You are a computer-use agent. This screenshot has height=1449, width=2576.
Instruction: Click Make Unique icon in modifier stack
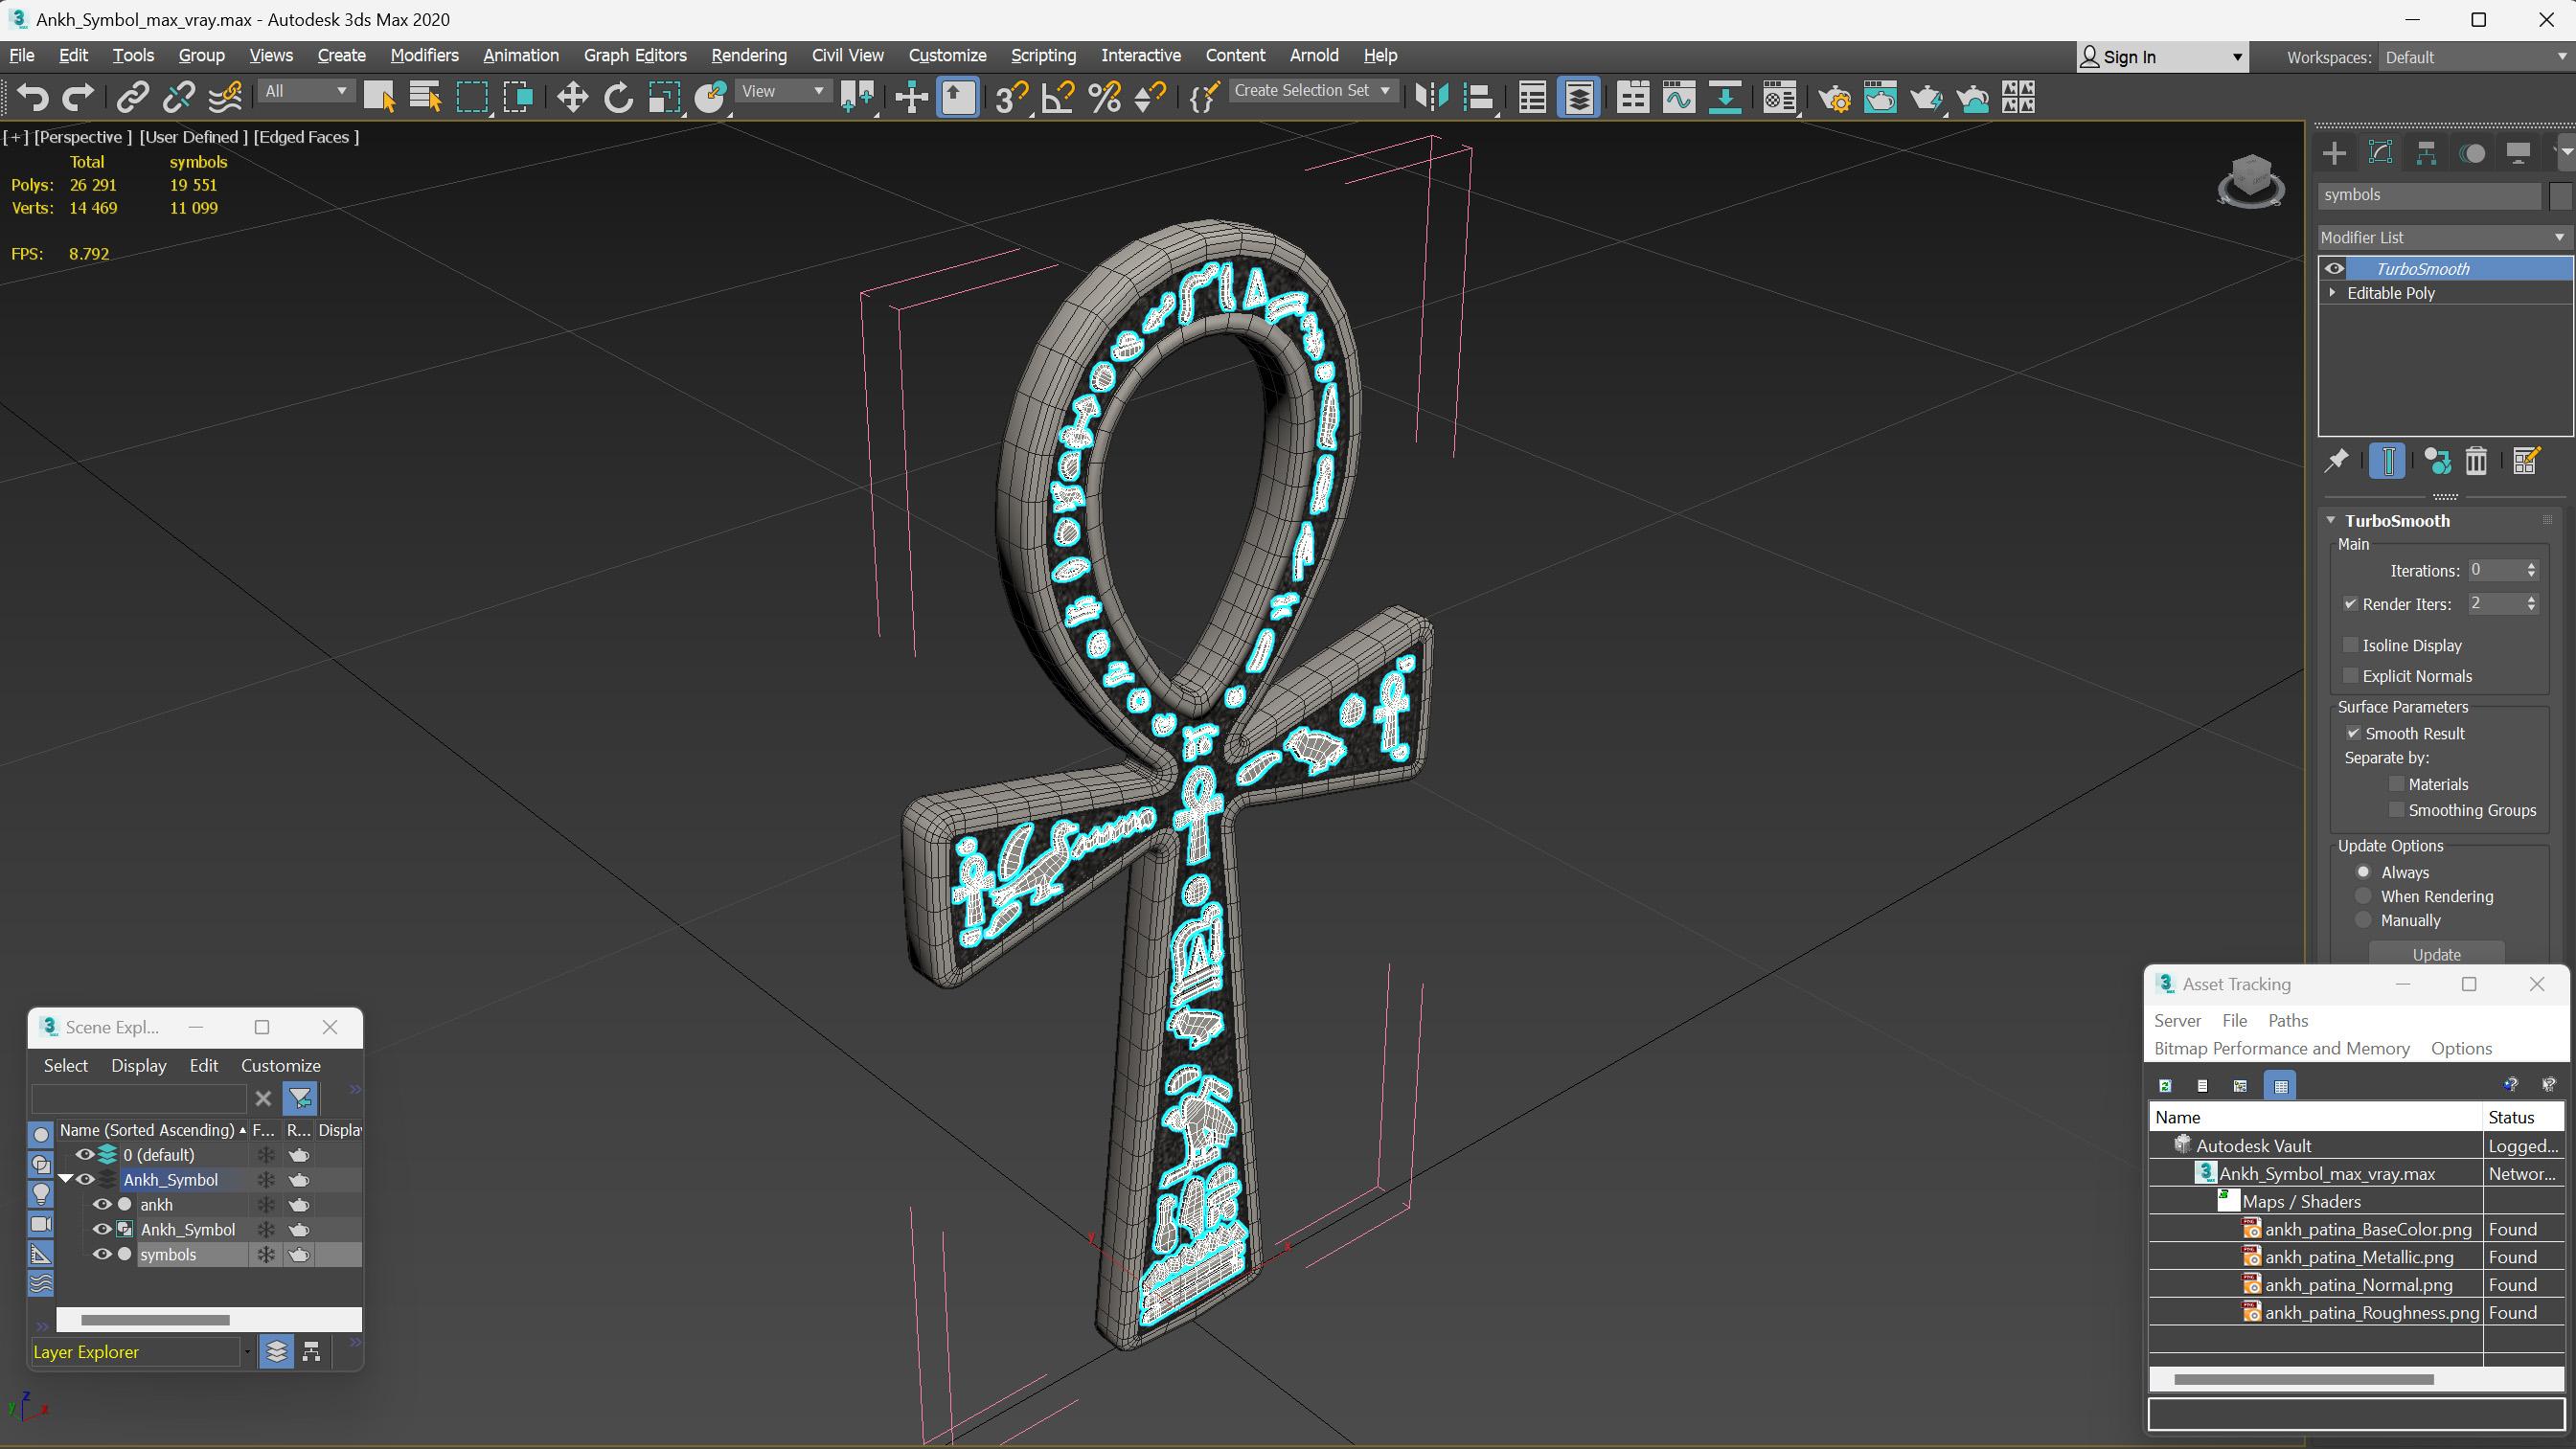(x=2437, y=460)
